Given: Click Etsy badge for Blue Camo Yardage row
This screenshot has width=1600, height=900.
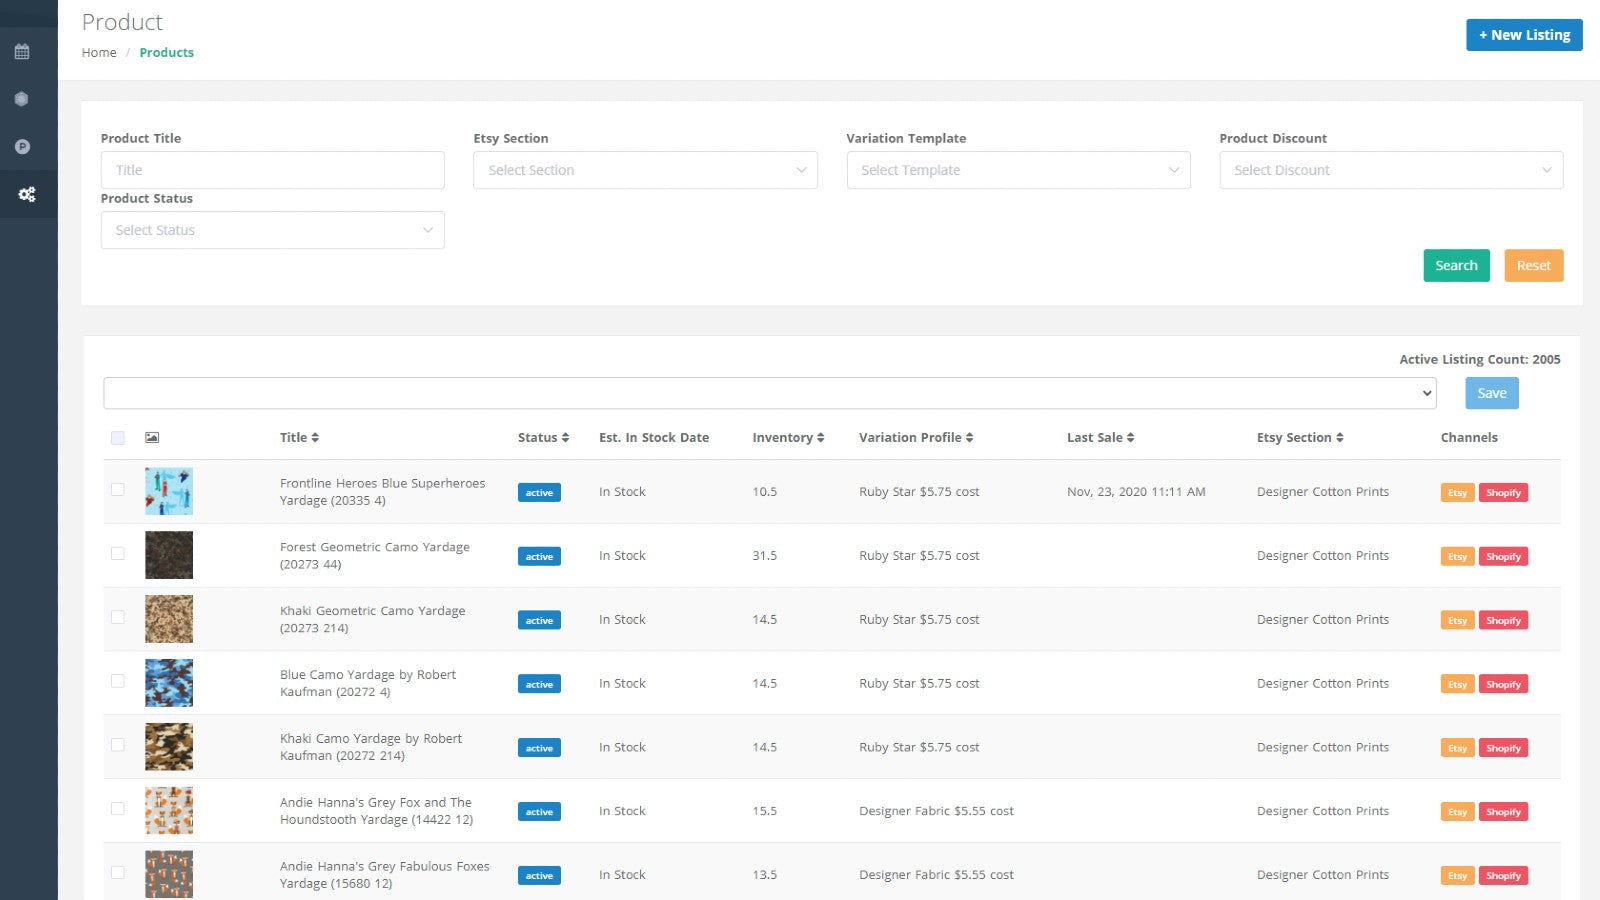Looking at the screenshot, I should click(x=1457, y=684).
